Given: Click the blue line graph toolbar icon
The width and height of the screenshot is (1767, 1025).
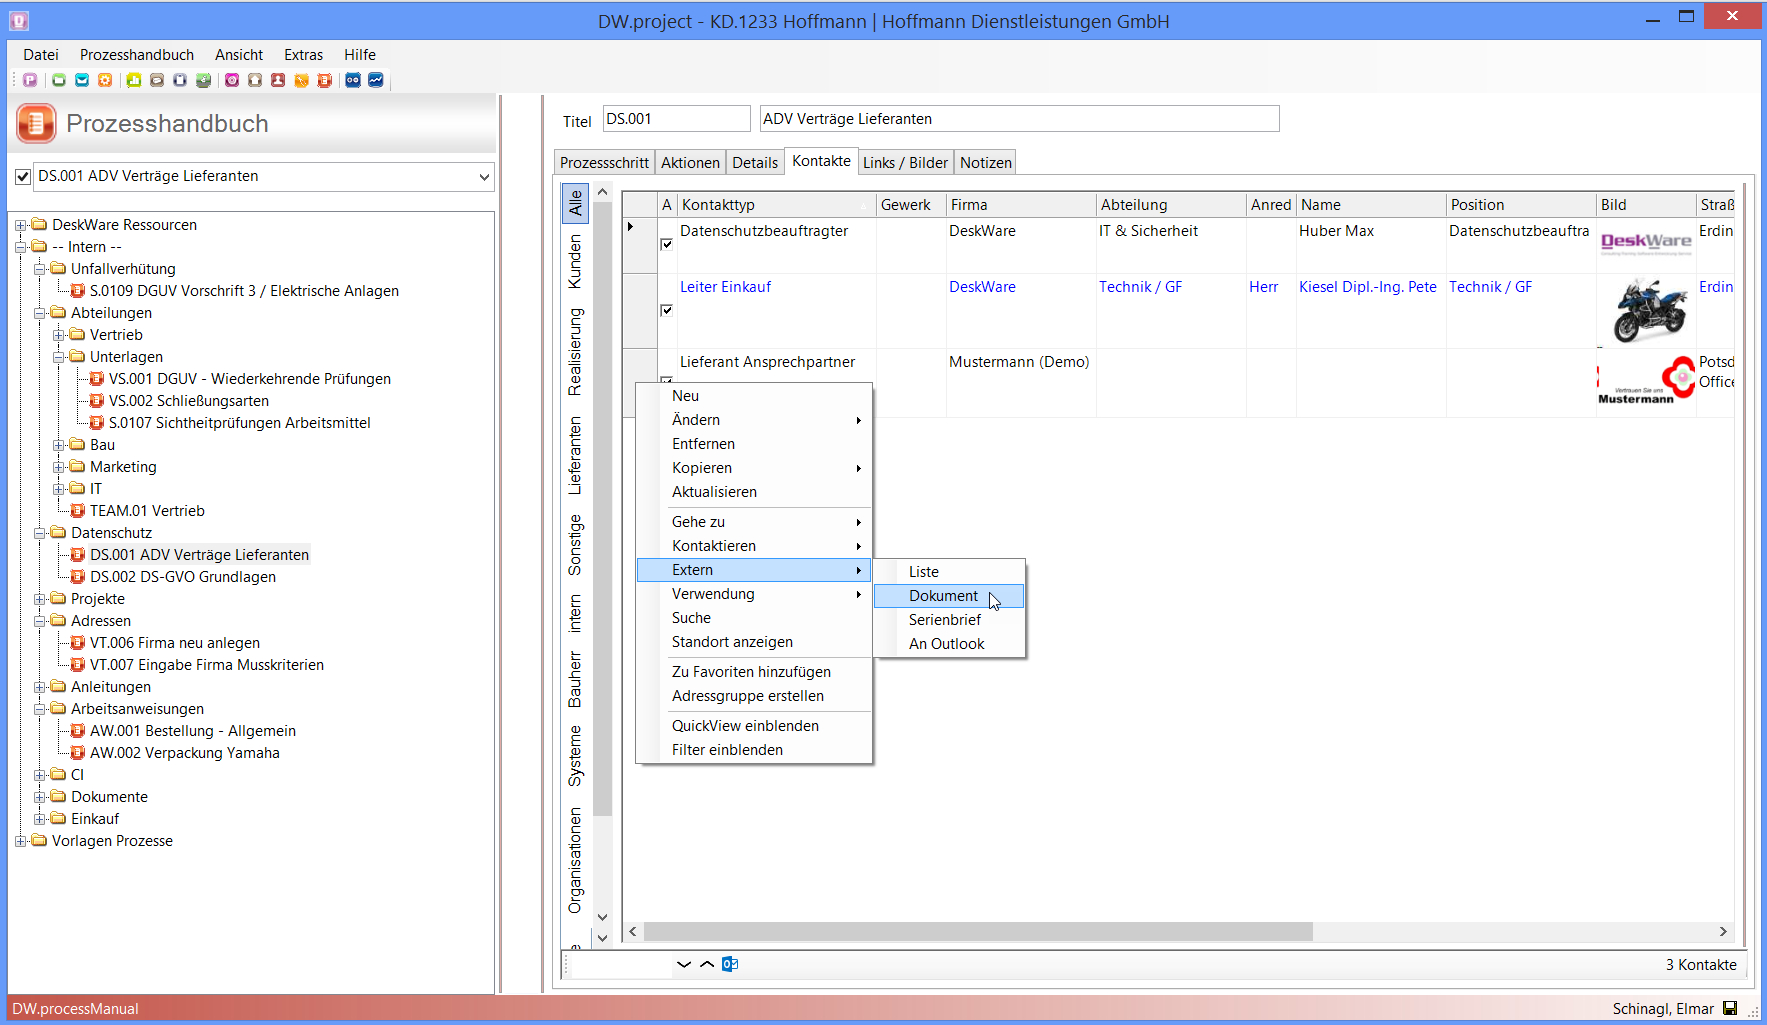Looking at the screenshot, I should tap(376, 80).
